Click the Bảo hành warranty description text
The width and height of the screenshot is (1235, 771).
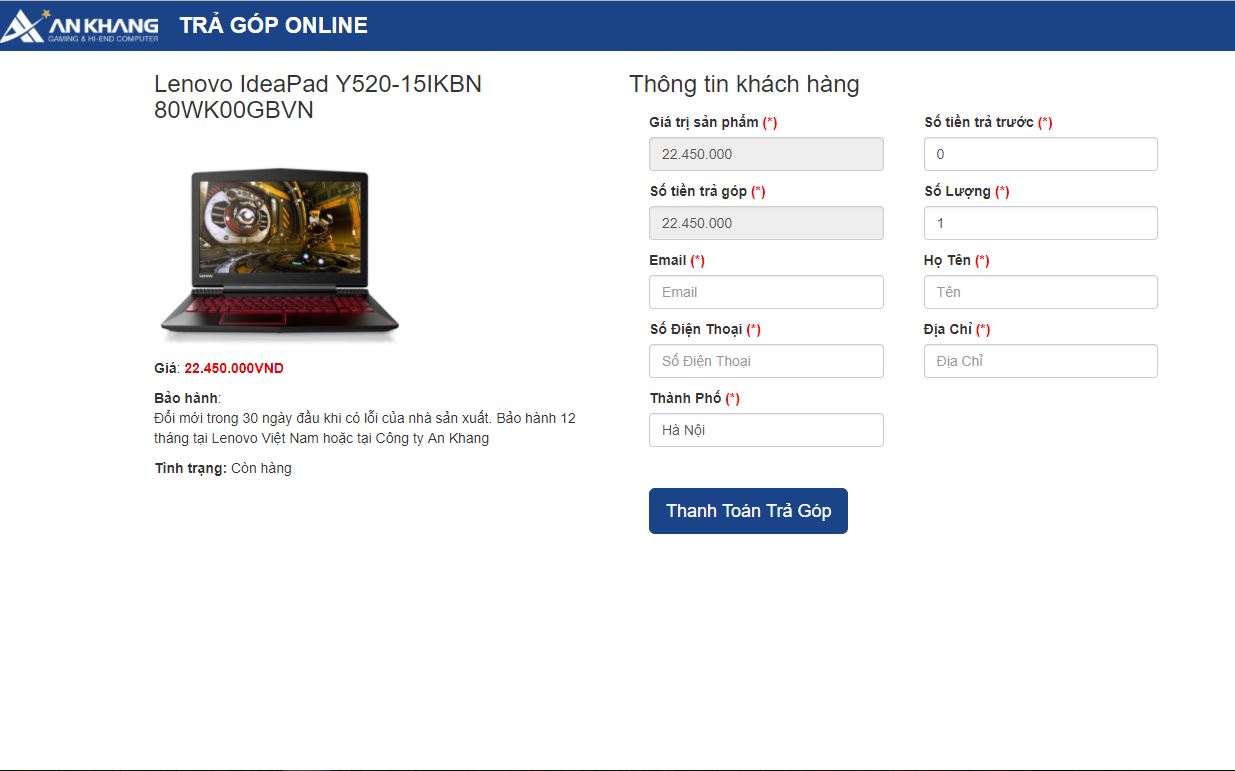(x=365, y=428)
